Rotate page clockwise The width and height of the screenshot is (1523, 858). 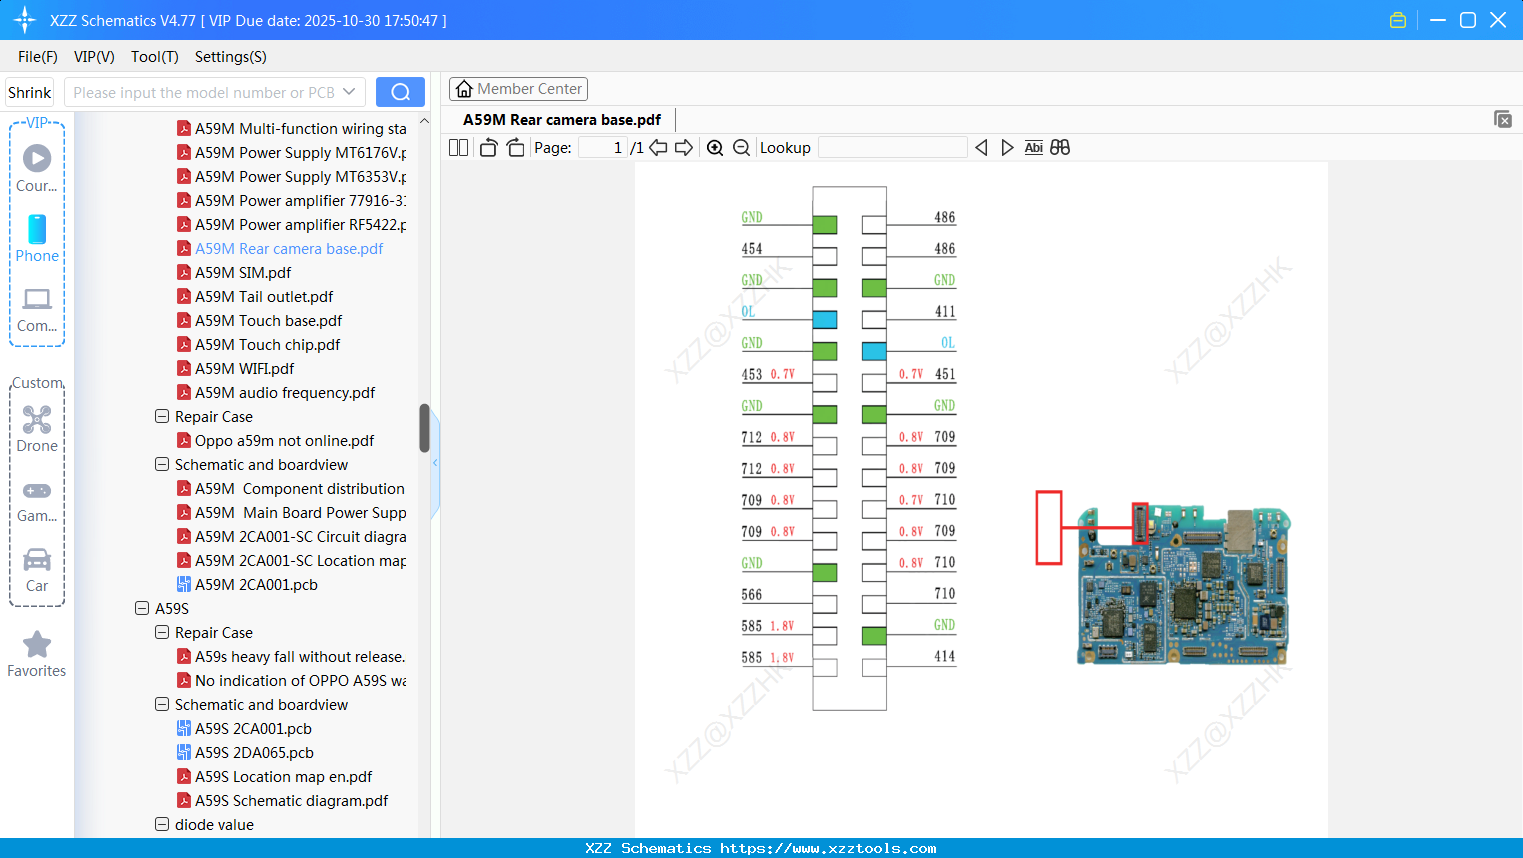click(x=515, y=148)
